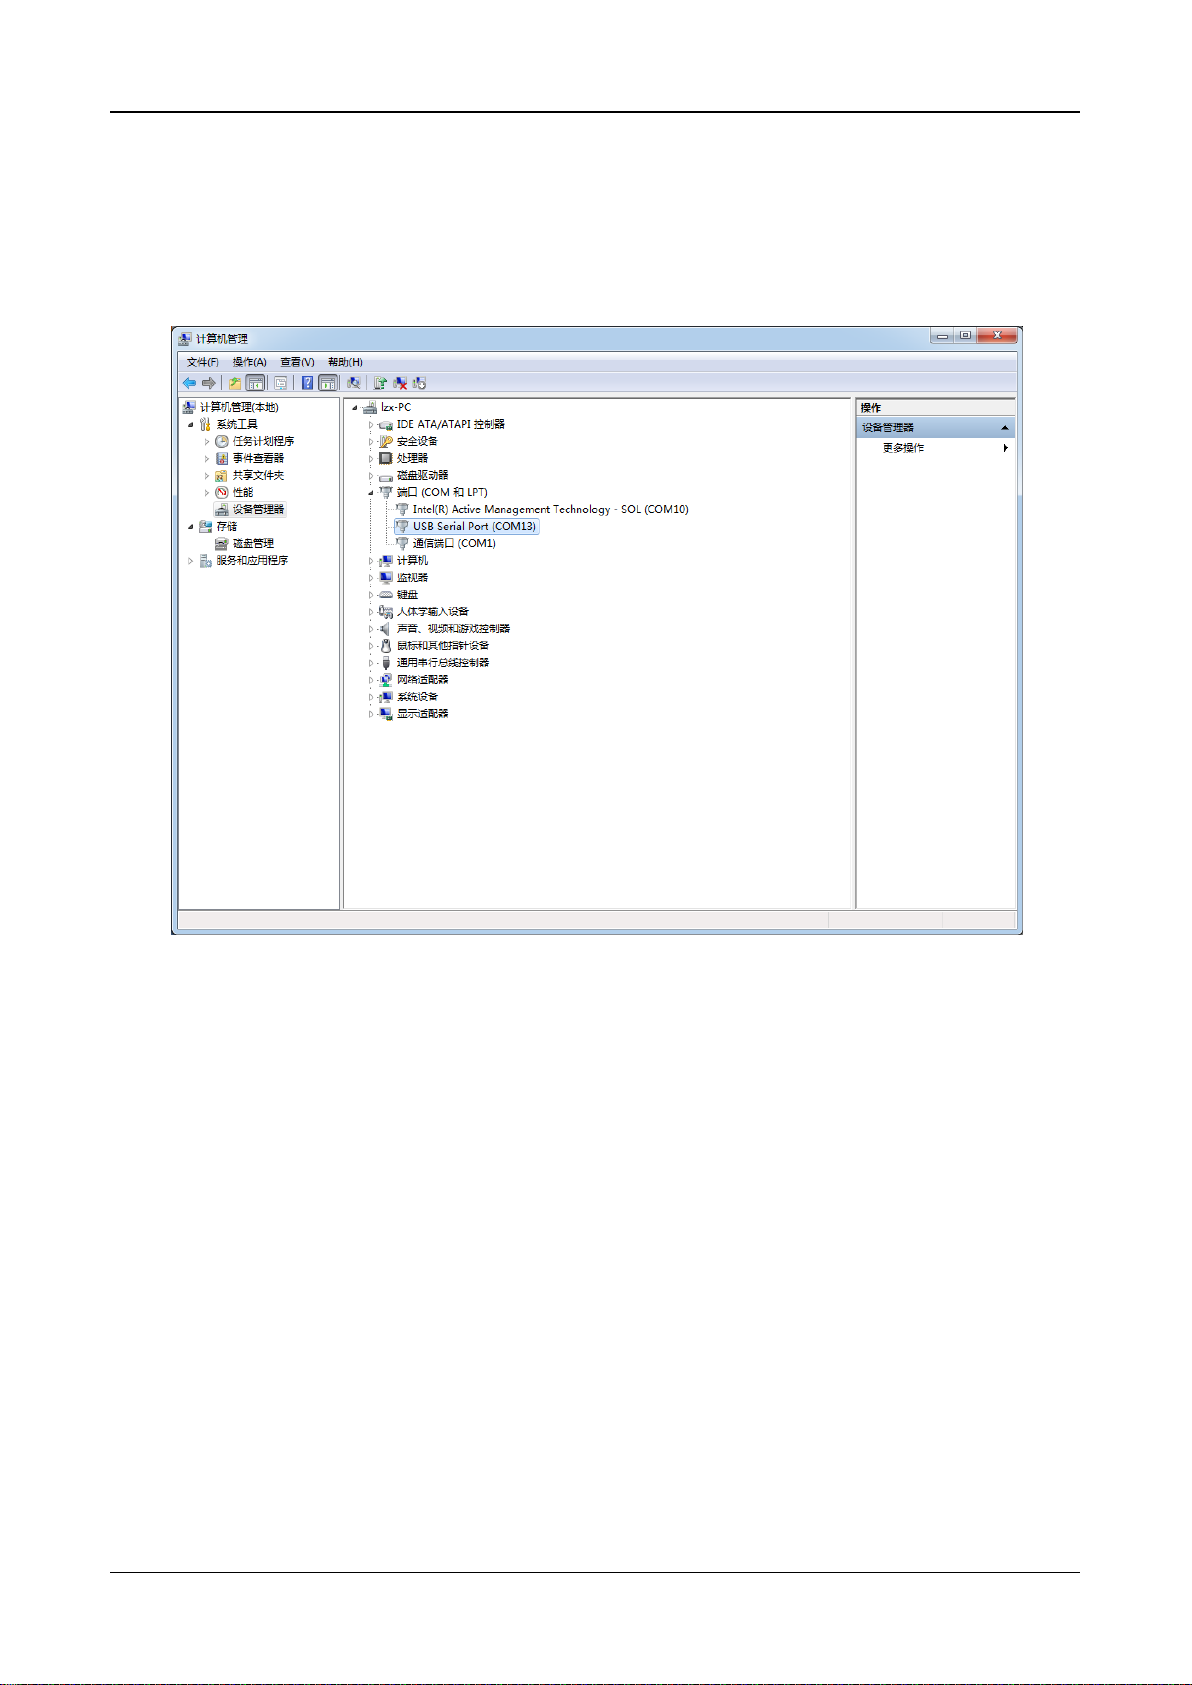Image resolution: width=1192 pixels, height=1685 pixels.
Task: Select the 共享文件夹 icon
Action: [x=222, y=475]
